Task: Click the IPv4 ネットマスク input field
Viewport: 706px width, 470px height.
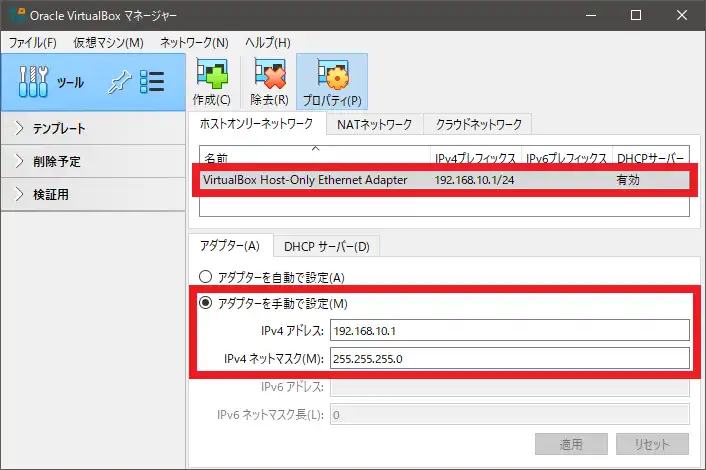Action: (x=510, y=358)
